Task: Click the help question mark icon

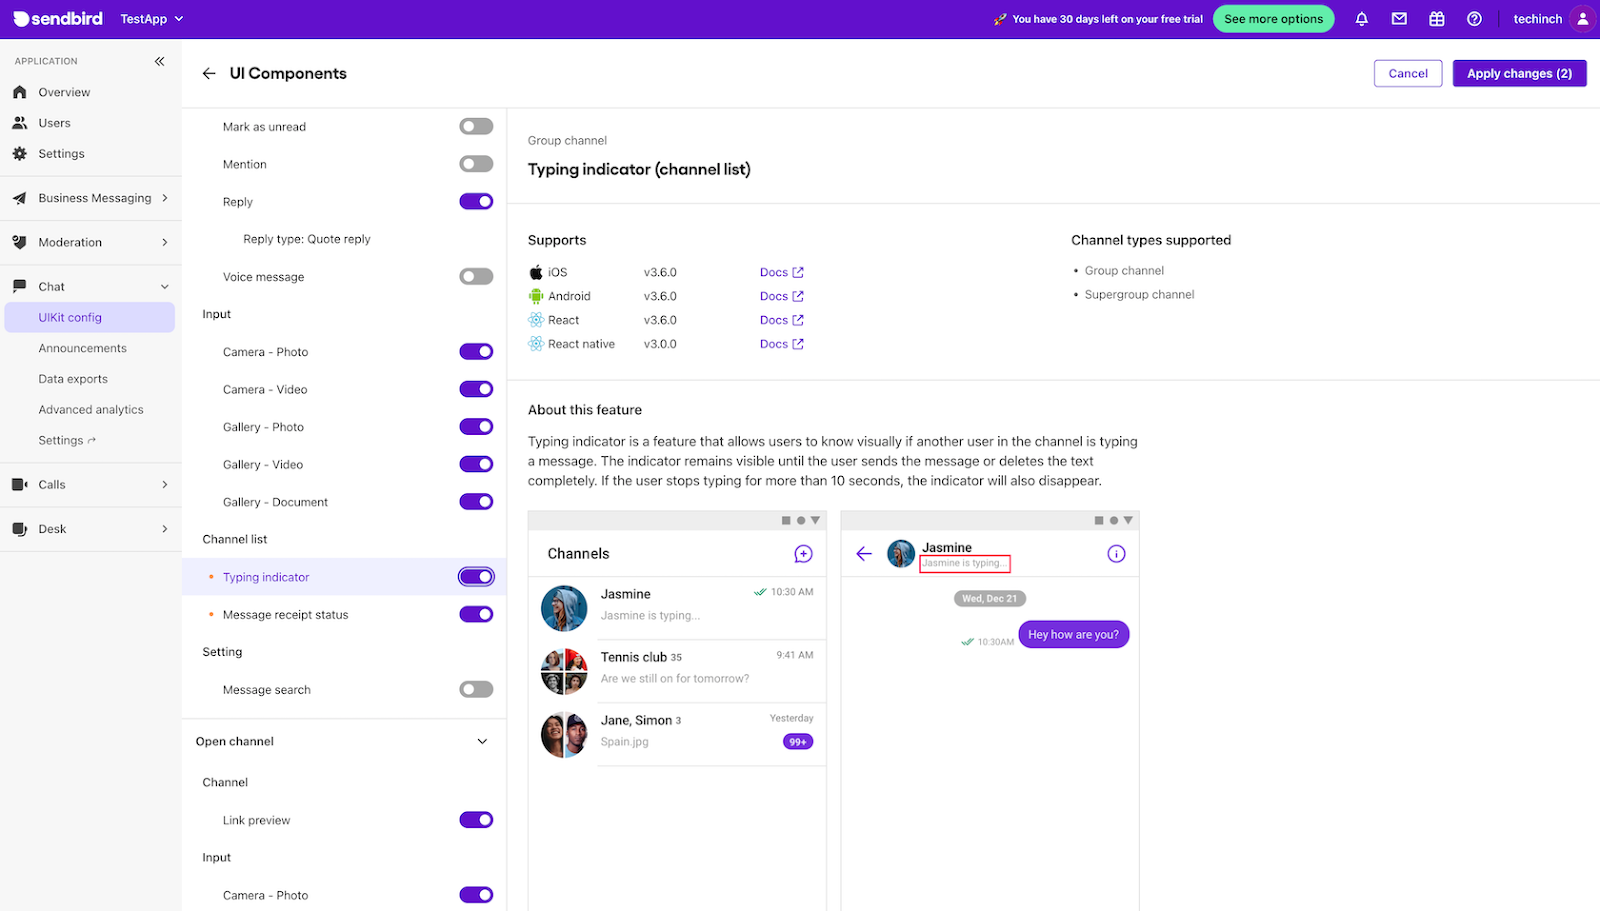Action: point(1473,18)
